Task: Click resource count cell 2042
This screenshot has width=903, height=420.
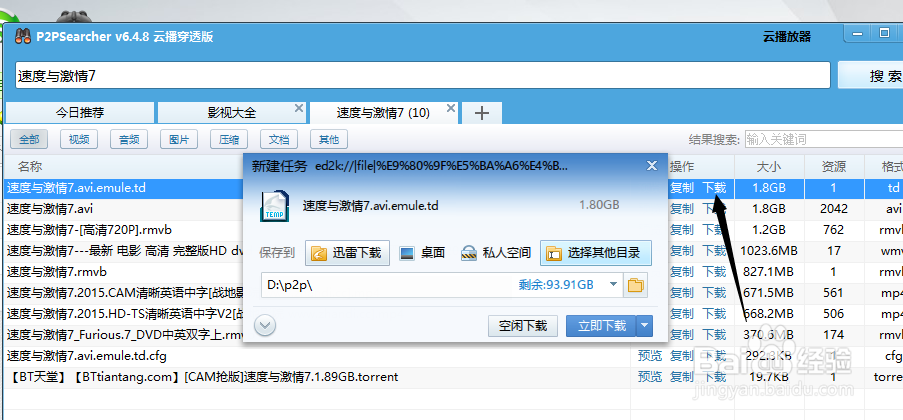Action: (x=833, y=209)
